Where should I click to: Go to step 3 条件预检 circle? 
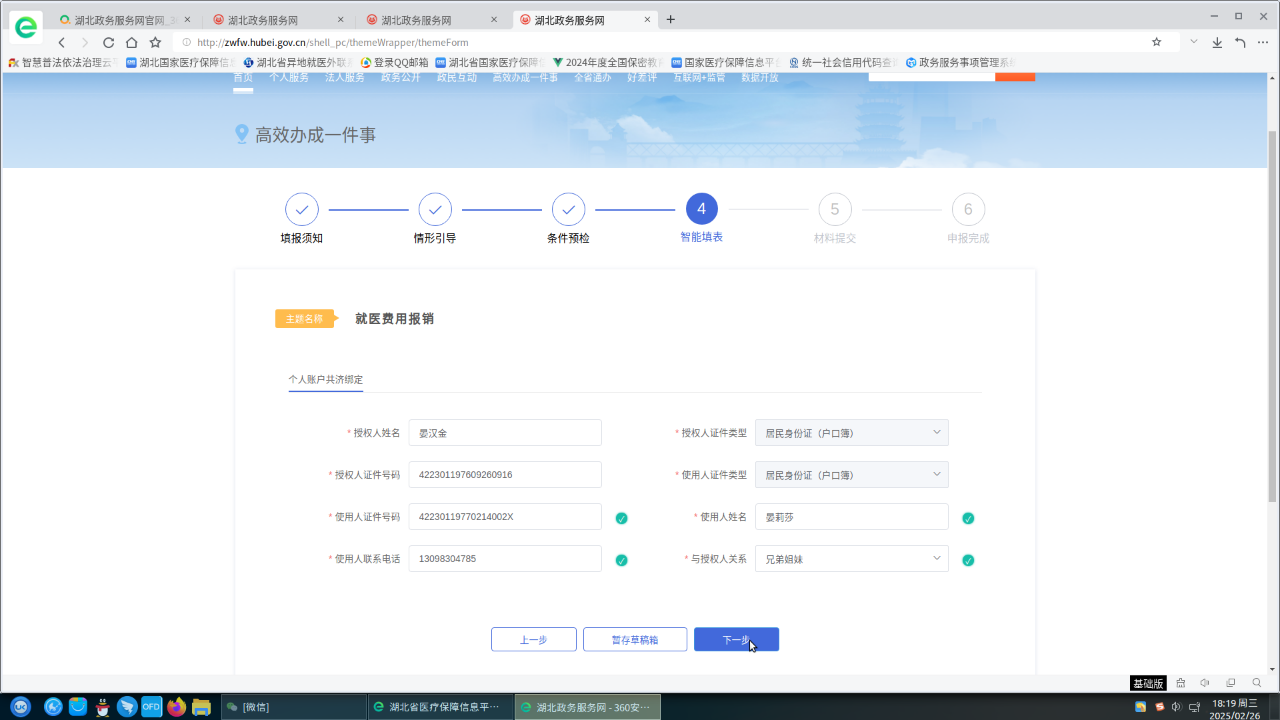click(568, 209)
